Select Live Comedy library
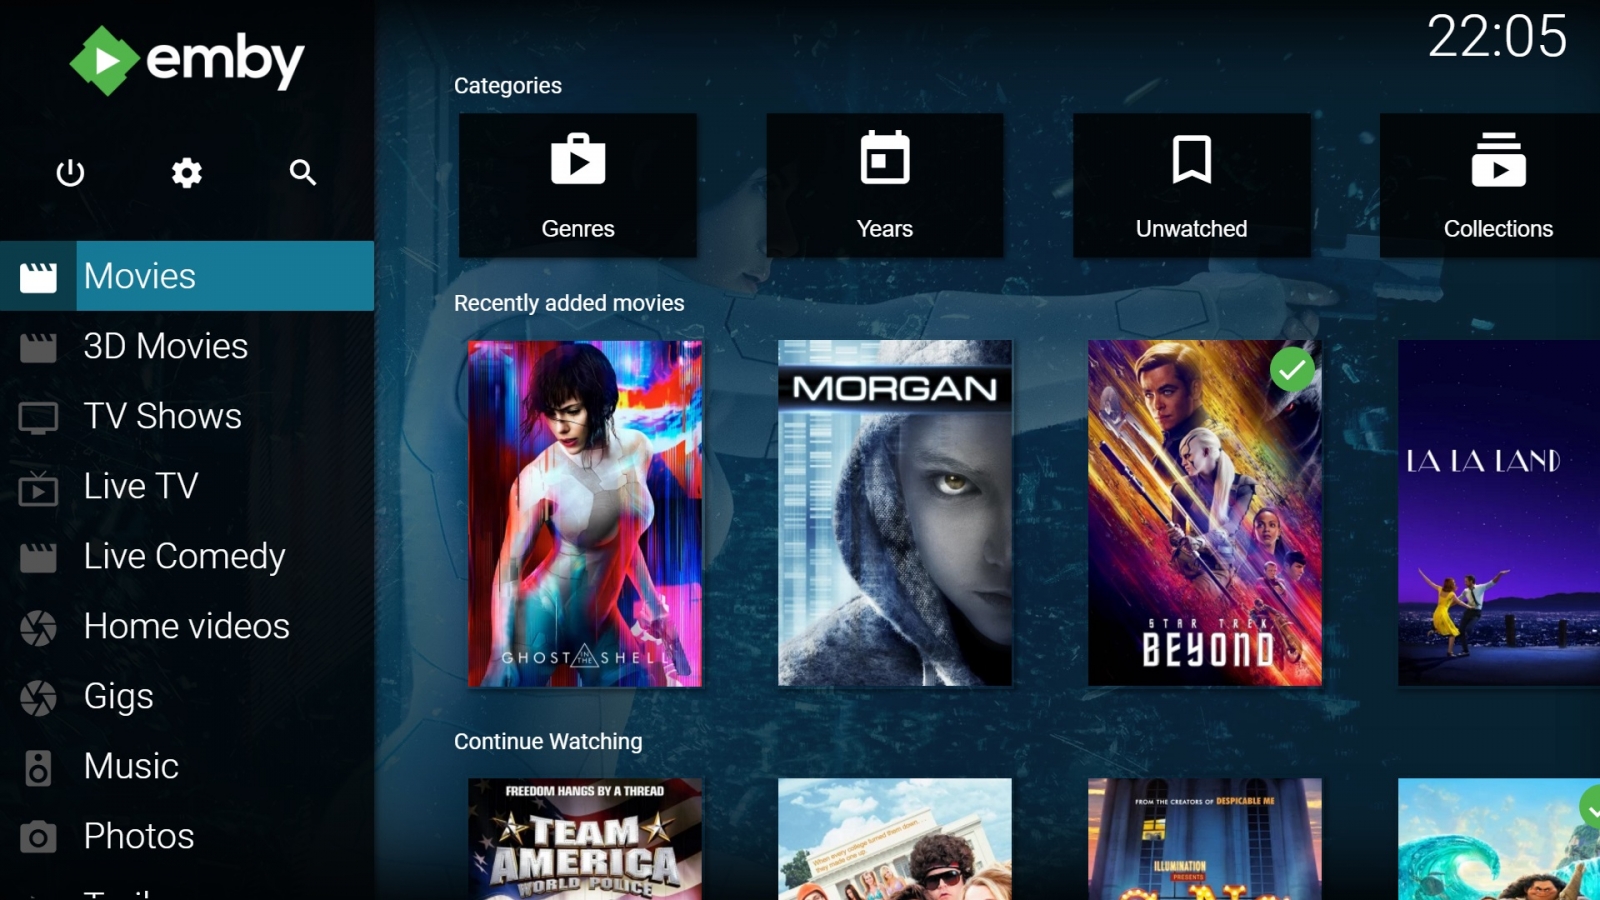1600x900 pixels. (187, 556)
